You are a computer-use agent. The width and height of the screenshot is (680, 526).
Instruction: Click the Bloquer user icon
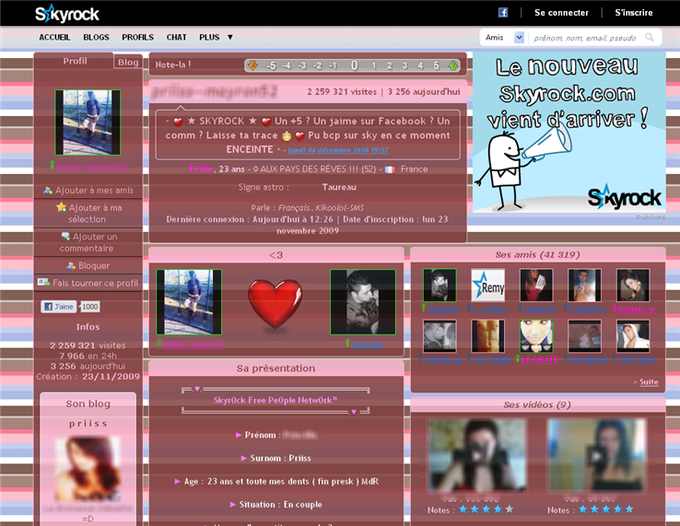71,265
